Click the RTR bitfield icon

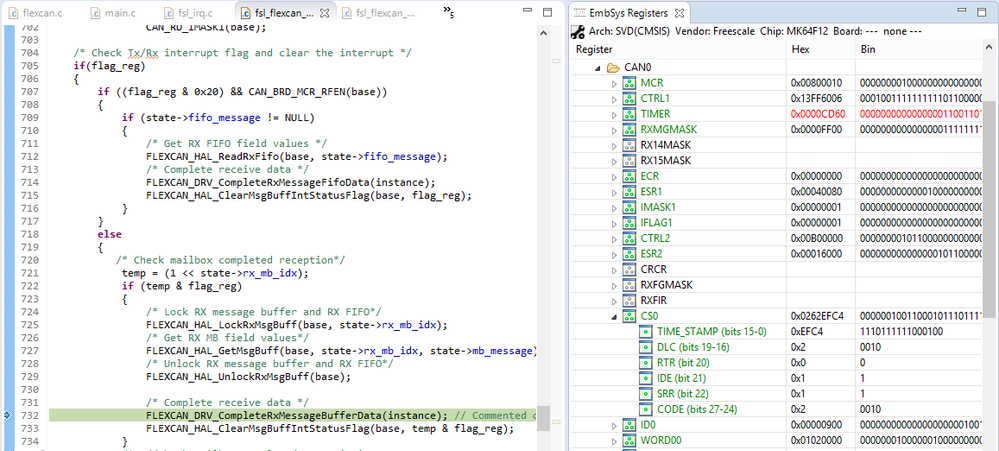[x=646, y=362]
